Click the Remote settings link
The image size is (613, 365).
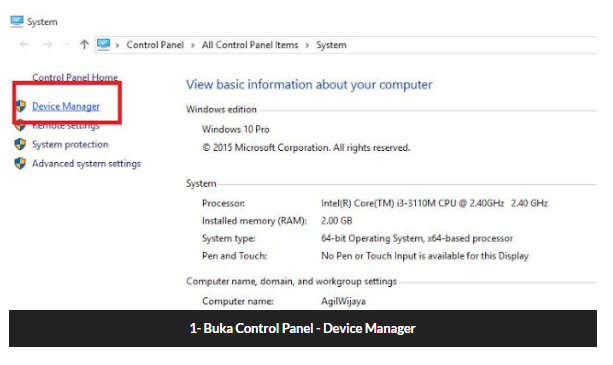66,127
